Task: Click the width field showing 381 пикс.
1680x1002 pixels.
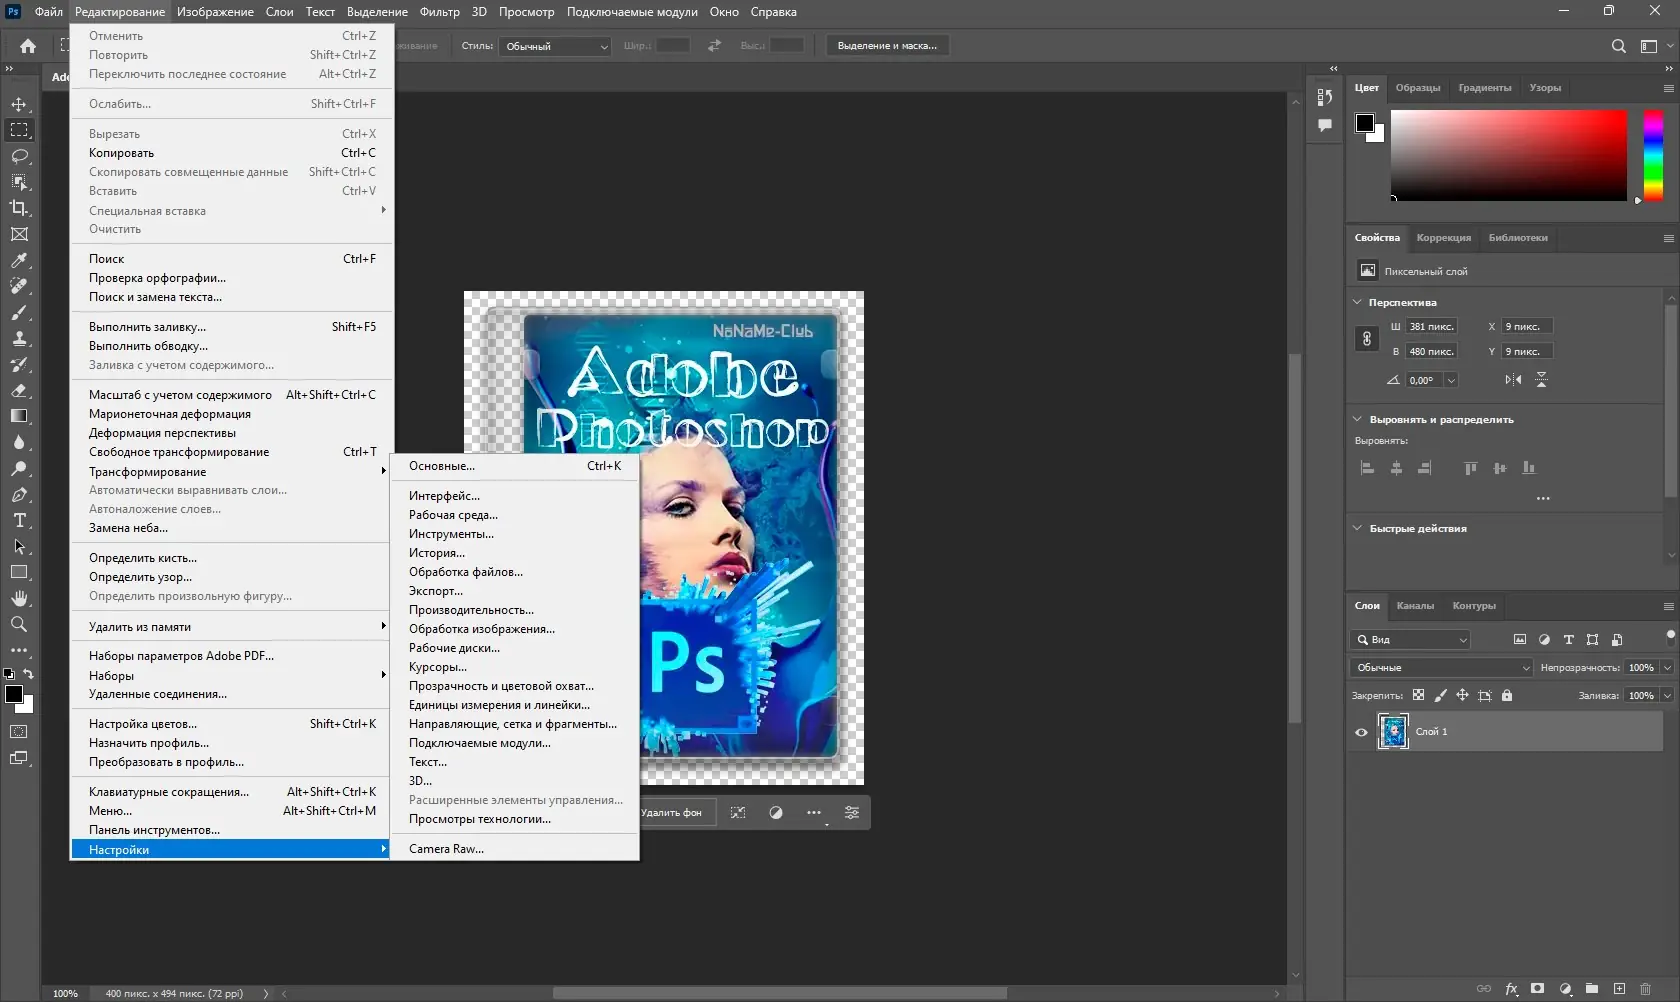Action: (x=1431, y=326)
